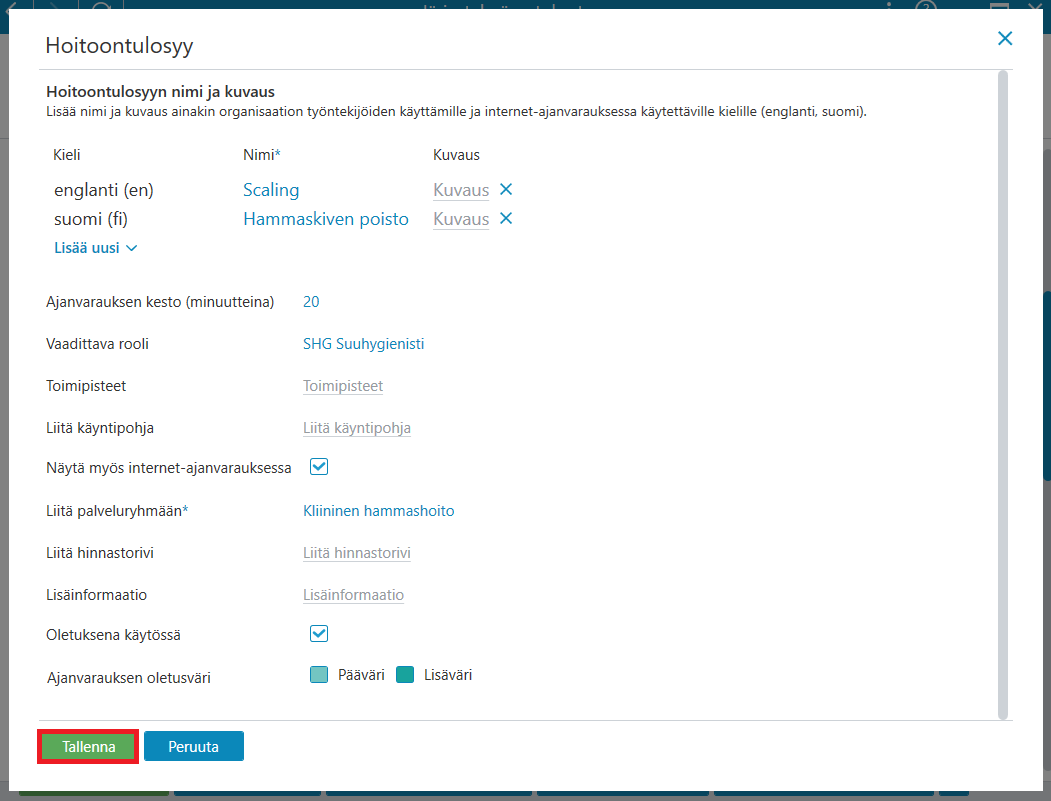Open the Toimipisteet field
This screenshot has width=1051, height=801.
(343, 386)
